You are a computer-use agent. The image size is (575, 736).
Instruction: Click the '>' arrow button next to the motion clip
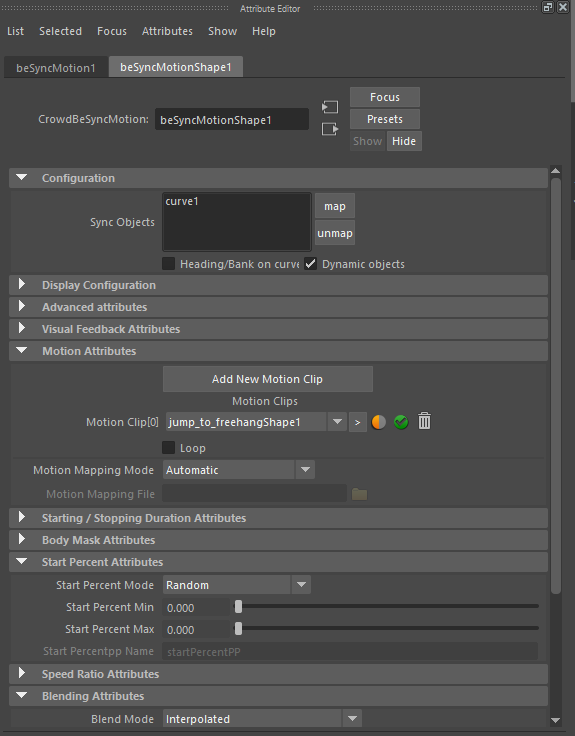click(x=358, y=422)
